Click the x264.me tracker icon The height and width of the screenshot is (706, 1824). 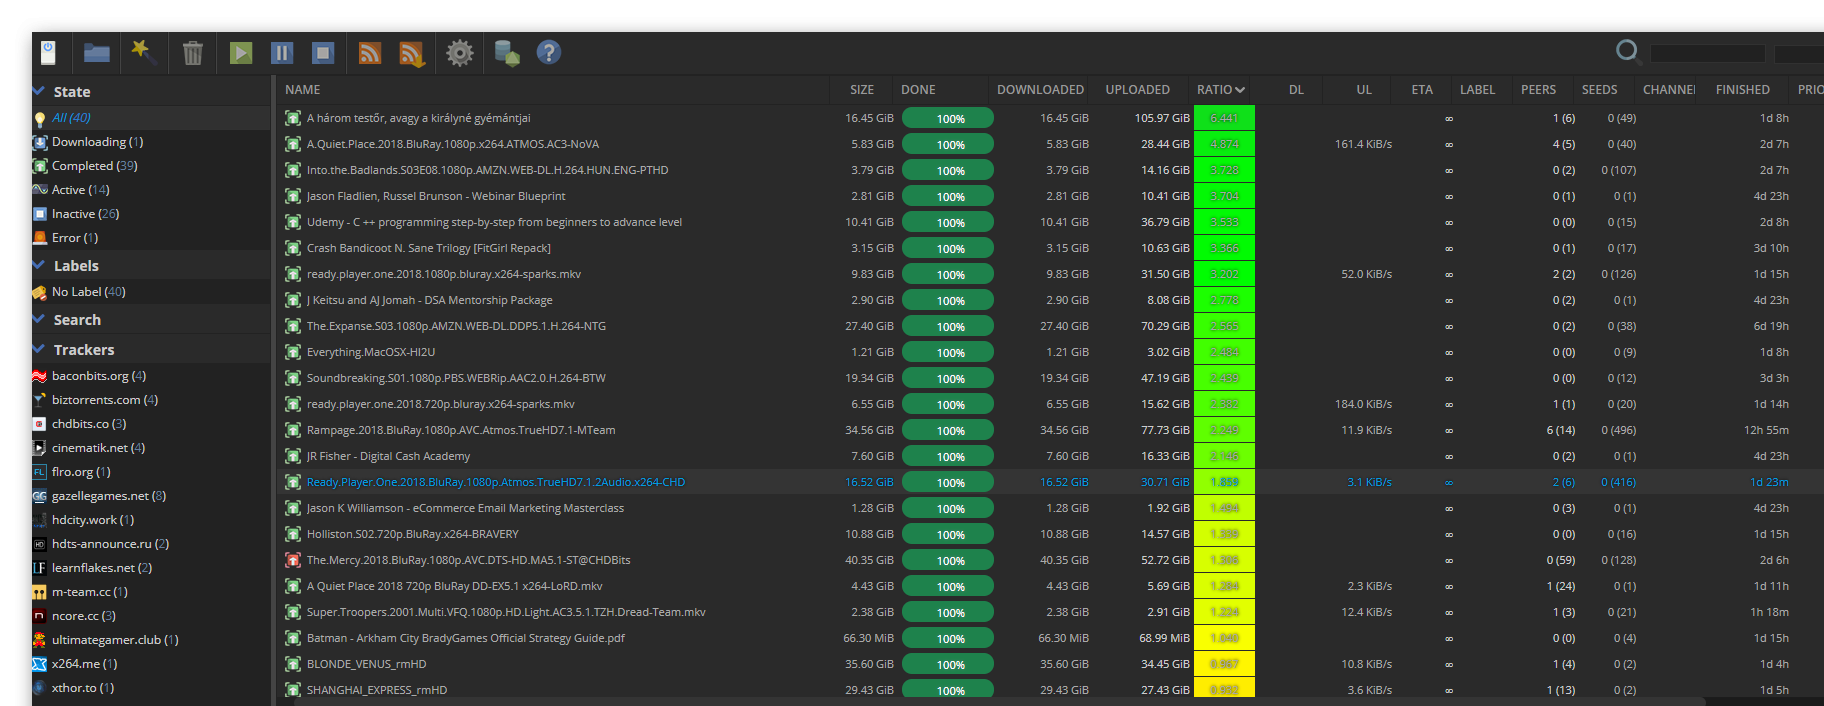40,664
